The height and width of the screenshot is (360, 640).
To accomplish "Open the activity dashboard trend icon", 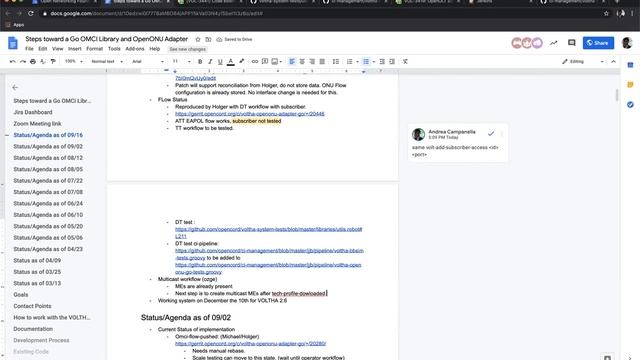I will pyautogui.click(x=553, y=43).
